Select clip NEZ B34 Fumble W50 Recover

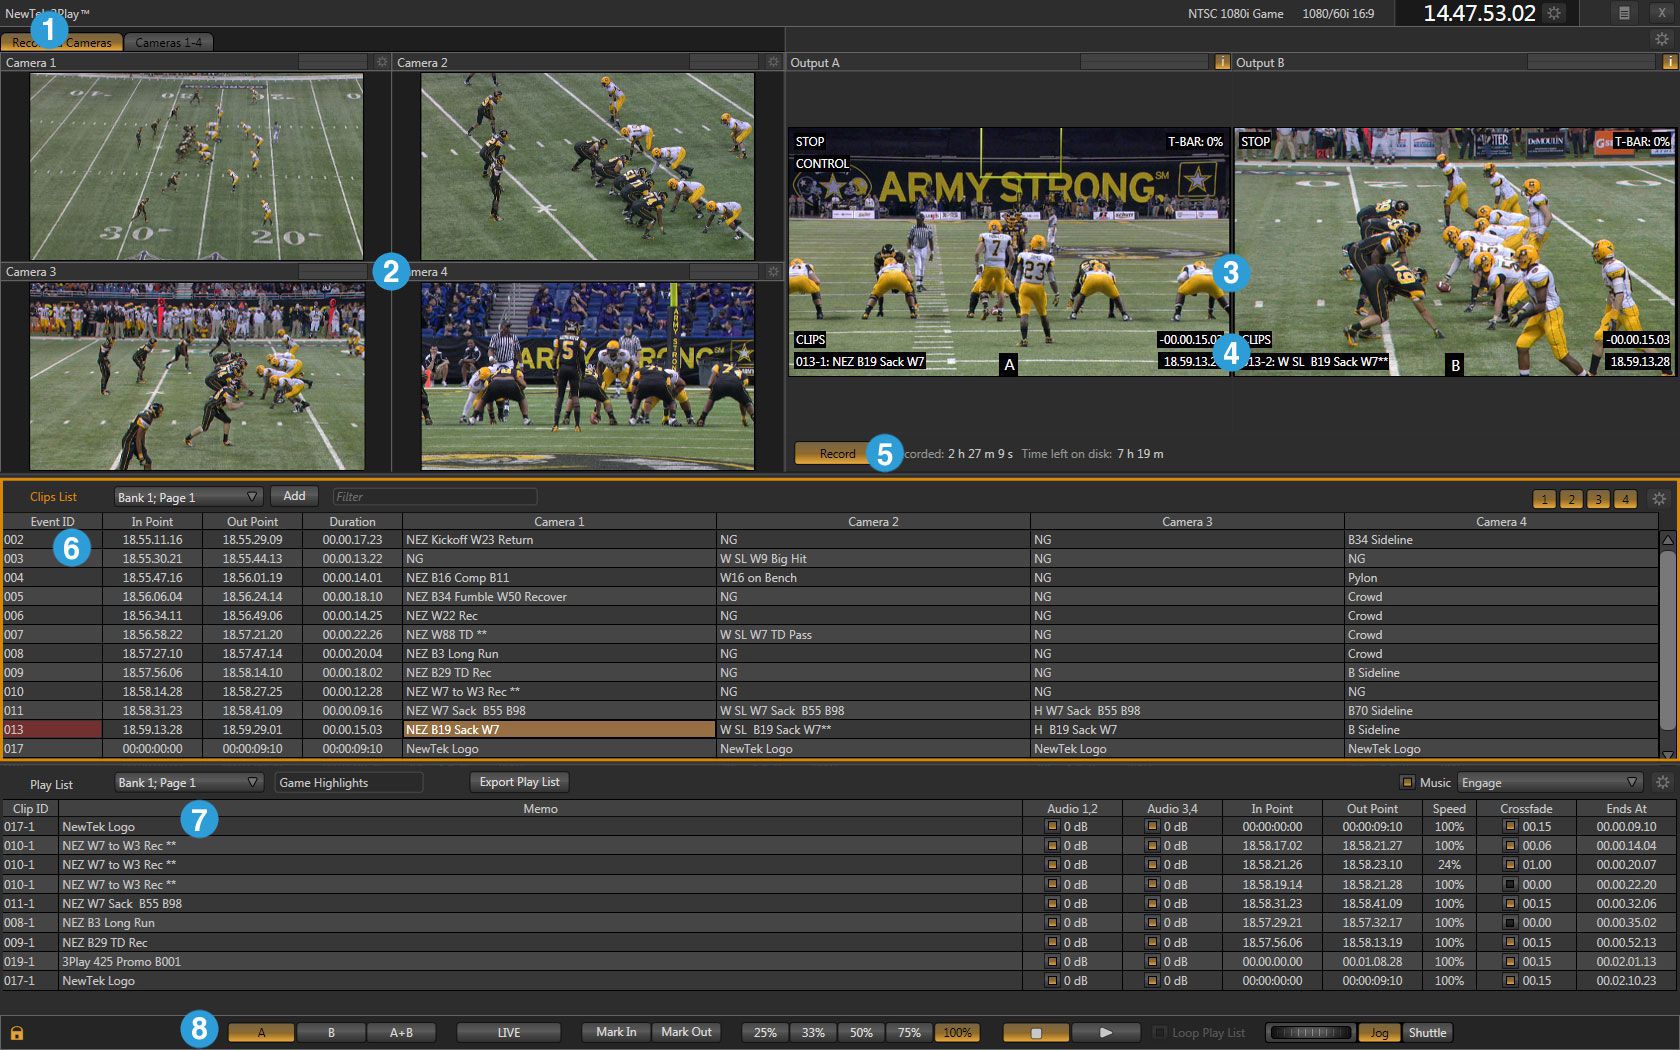[x=559, y=596]
